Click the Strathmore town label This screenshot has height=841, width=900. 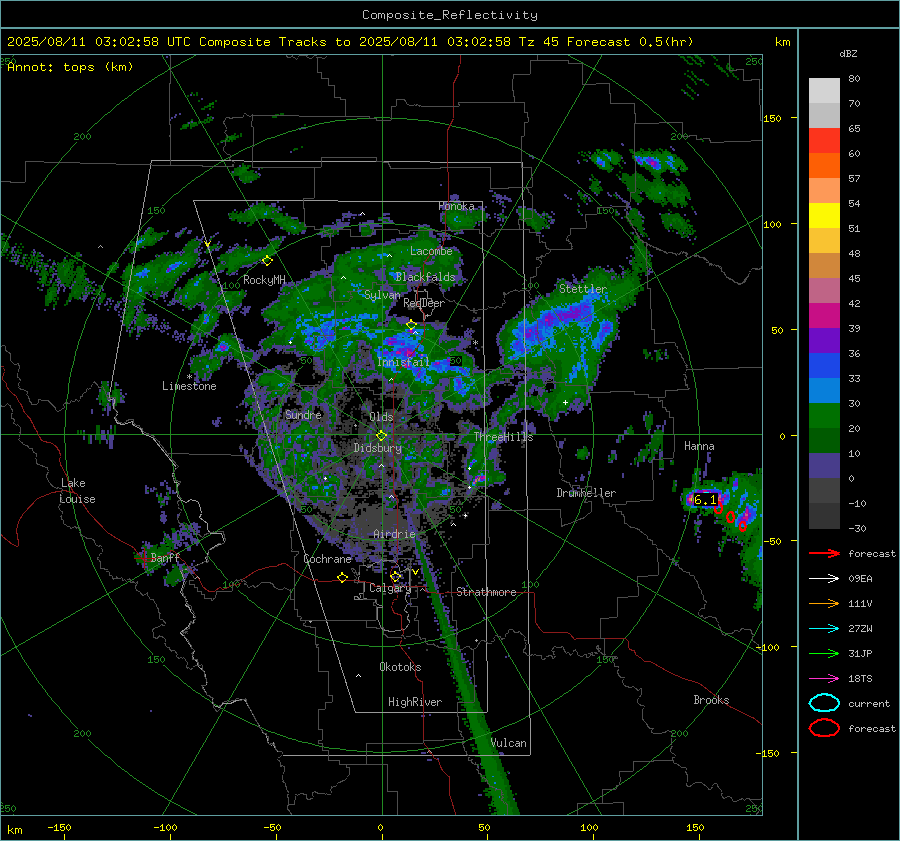(x=486, y=592)
